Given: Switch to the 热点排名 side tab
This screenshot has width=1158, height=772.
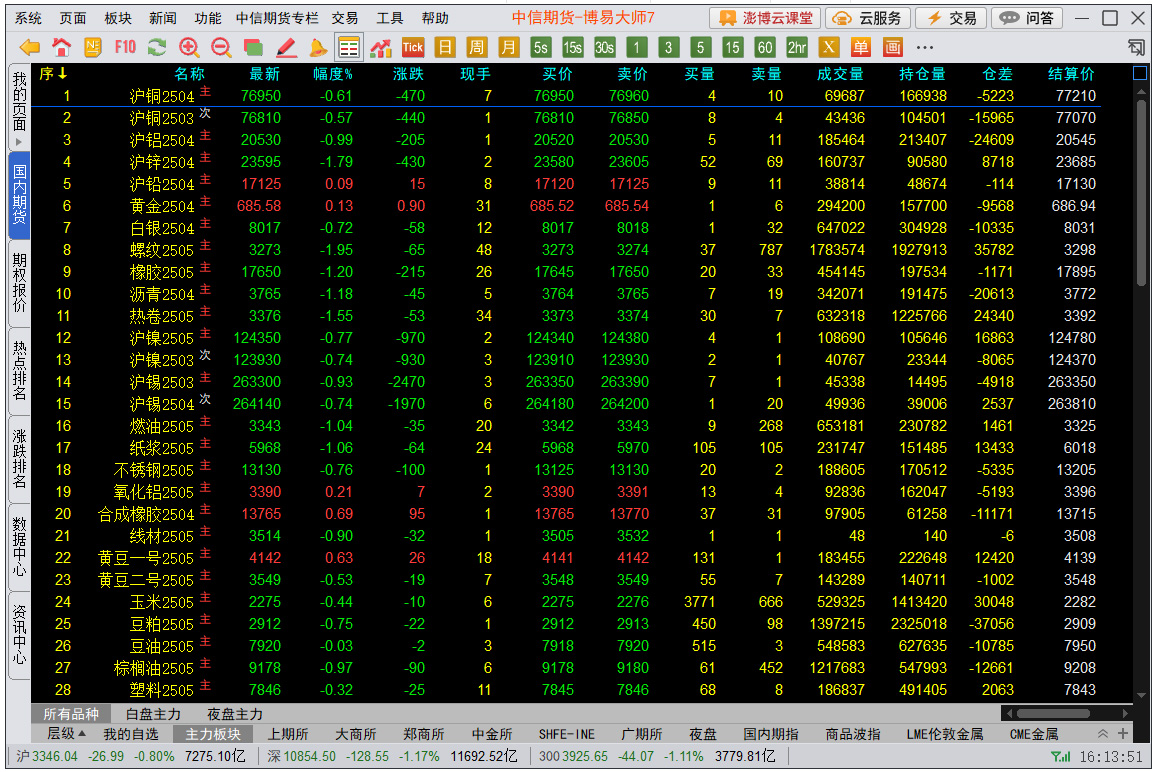Looking at the screenshot, I should (19, 371).
